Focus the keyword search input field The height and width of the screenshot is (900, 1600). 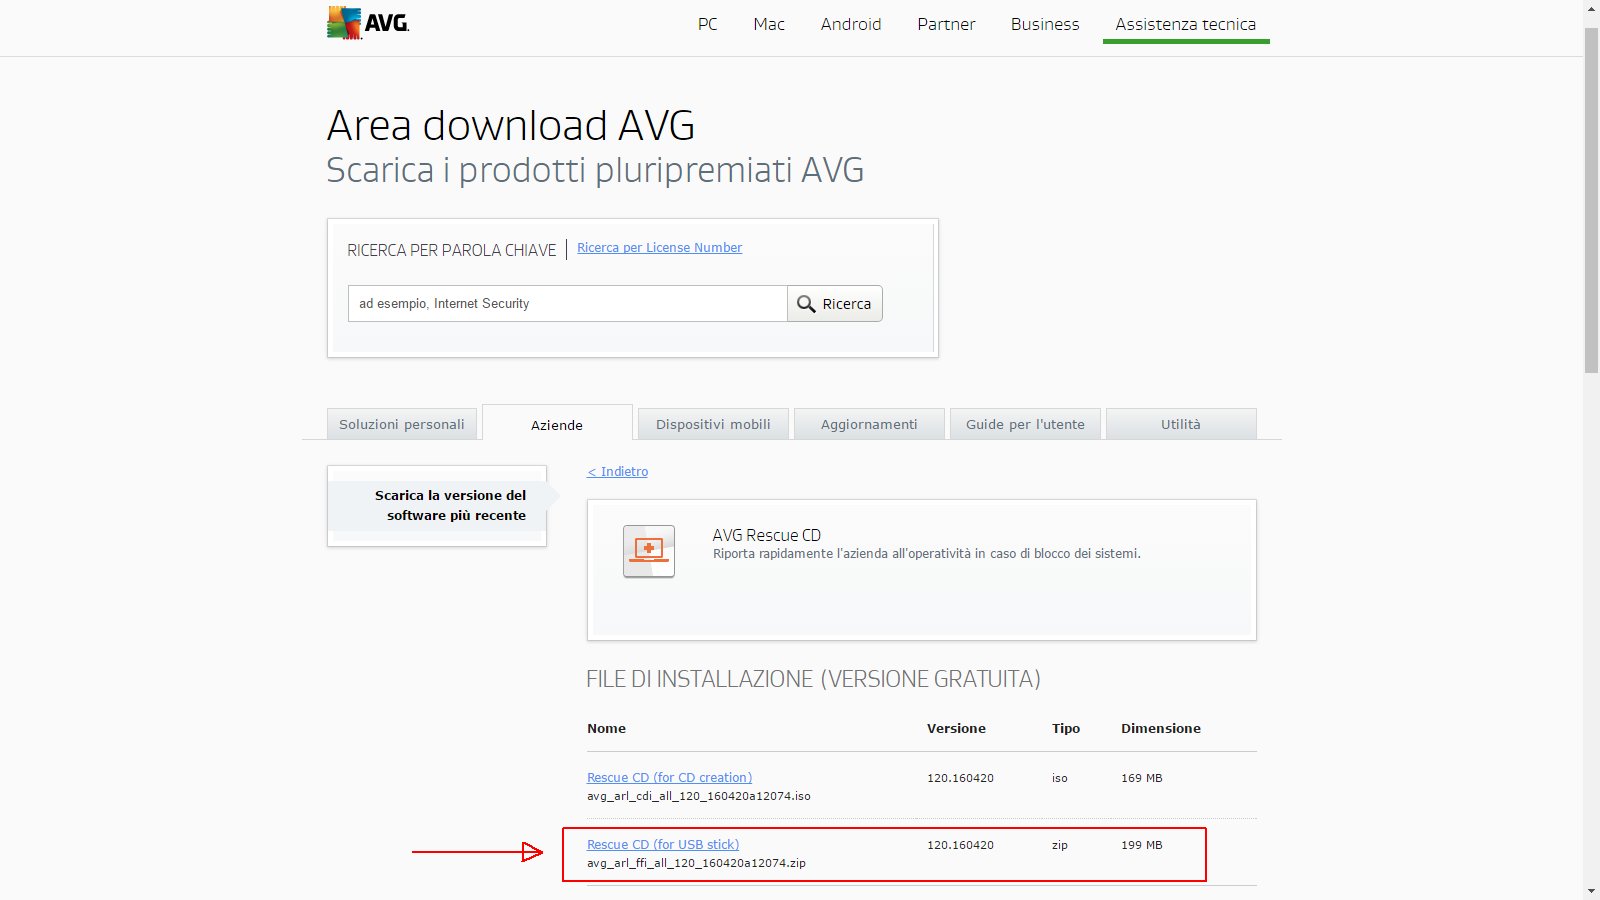pyautogui.click(x=567, y=304)
